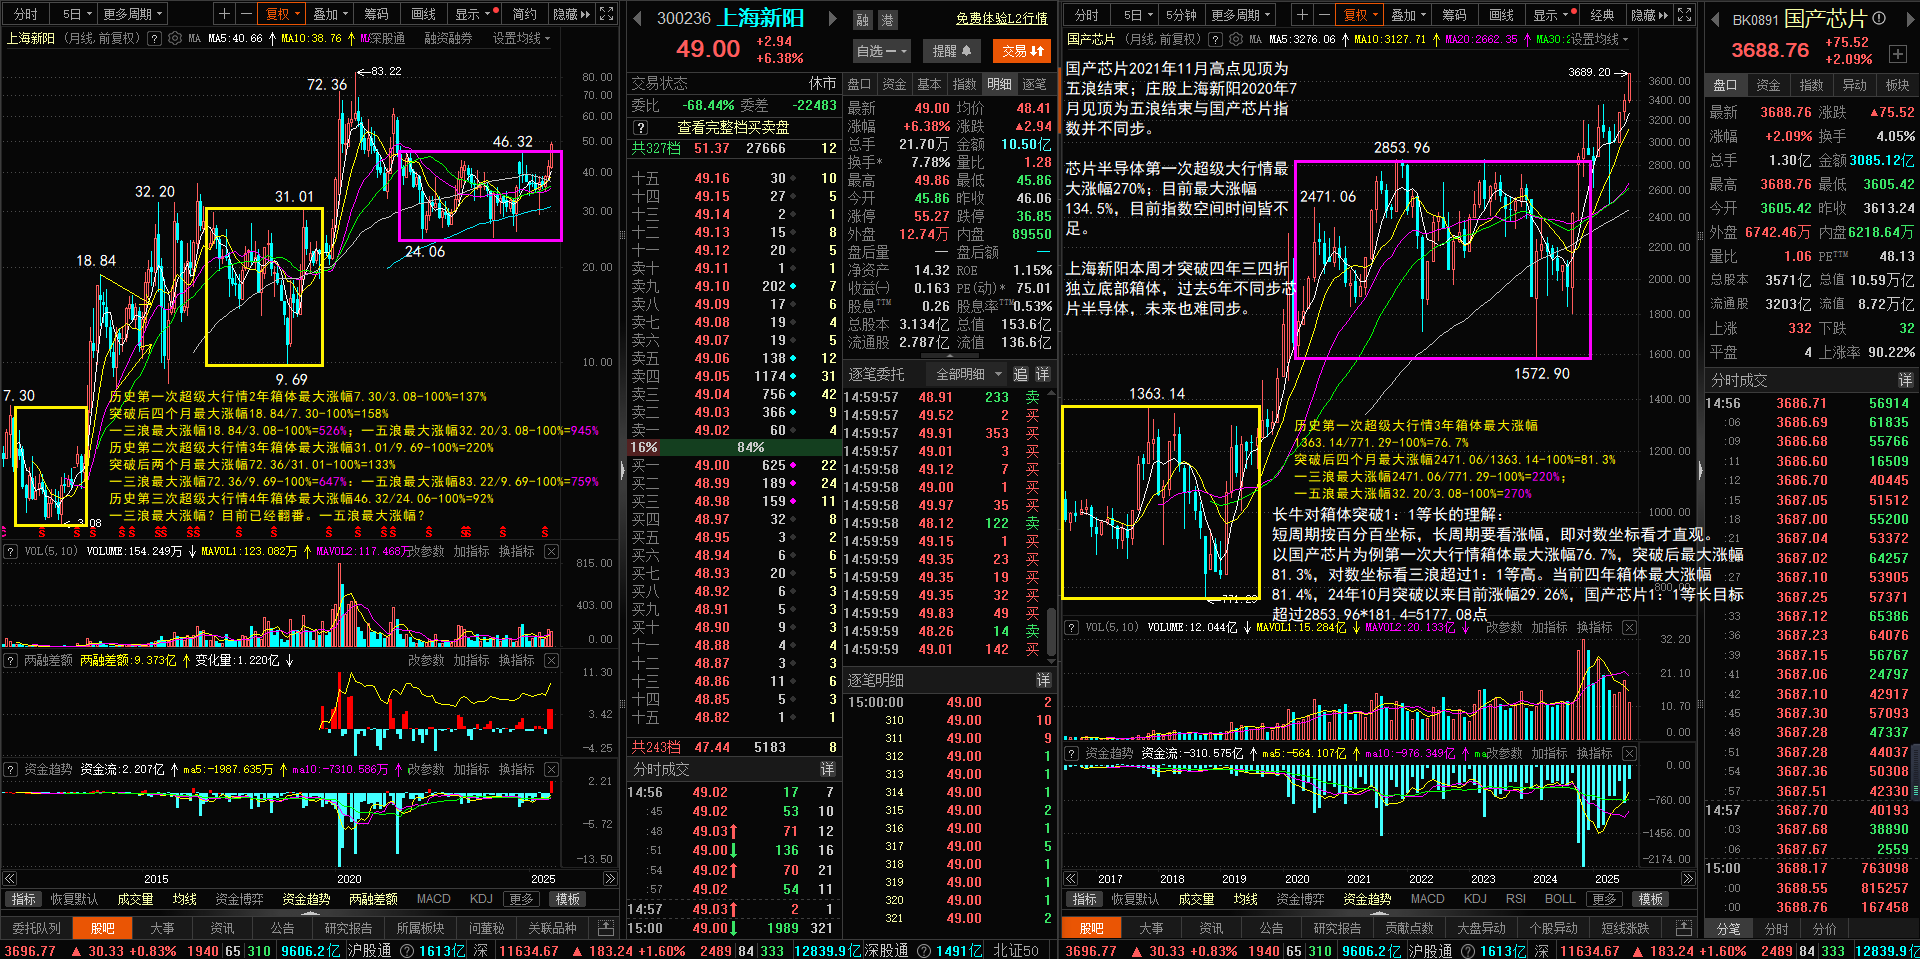This screenshot has height=959, width=1920.
Task: Toggle 隐藏 side panel in right toolbar
Action: coord(1650,14)
